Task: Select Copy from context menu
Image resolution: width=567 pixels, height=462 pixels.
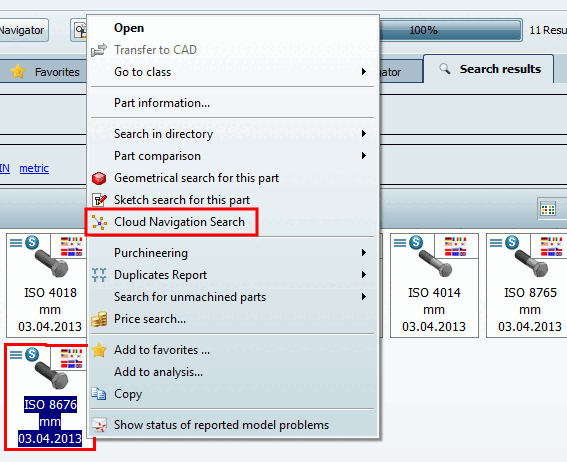Action: pos(232,394)
